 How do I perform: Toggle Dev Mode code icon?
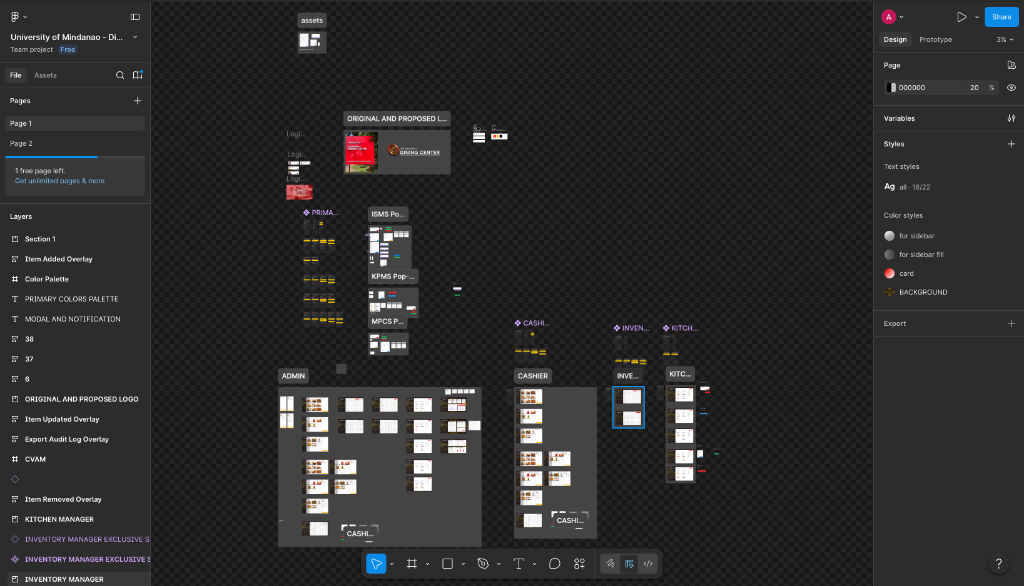pyautogui.click(x=648, y=564)
